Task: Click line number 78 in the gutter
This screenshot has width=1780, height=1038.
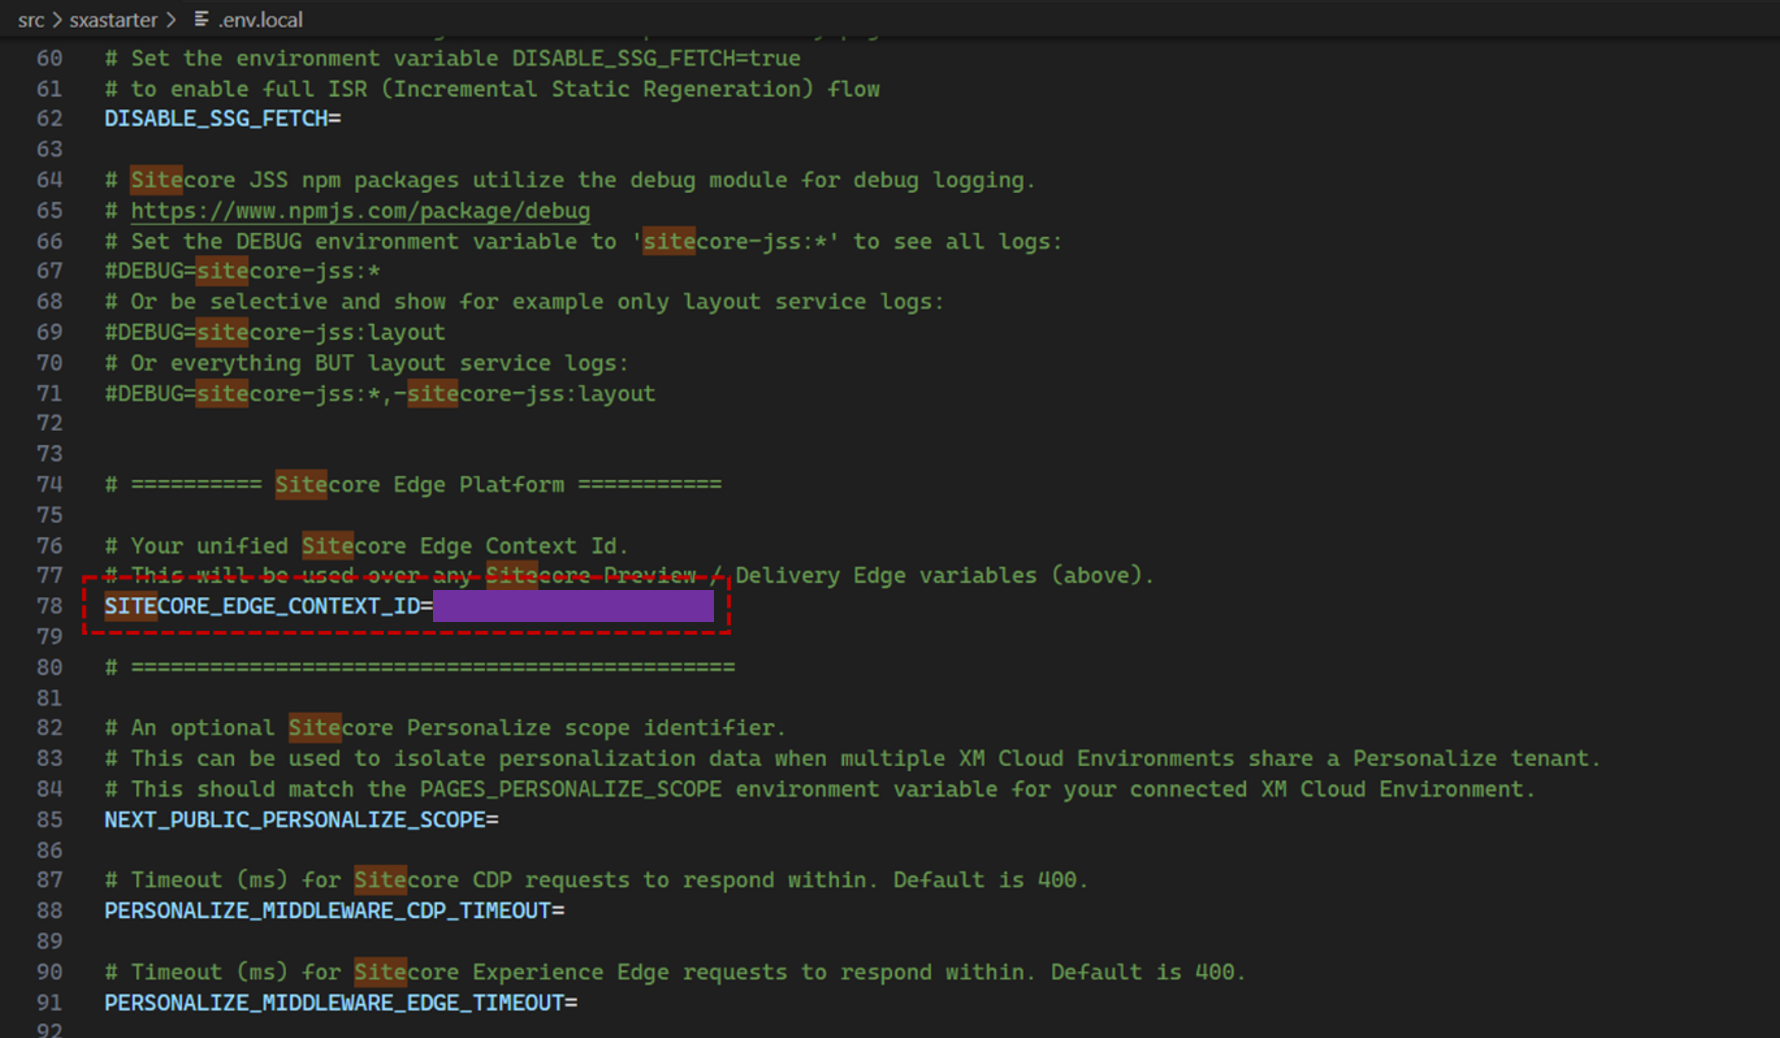Action: click(x=49, y=606)
